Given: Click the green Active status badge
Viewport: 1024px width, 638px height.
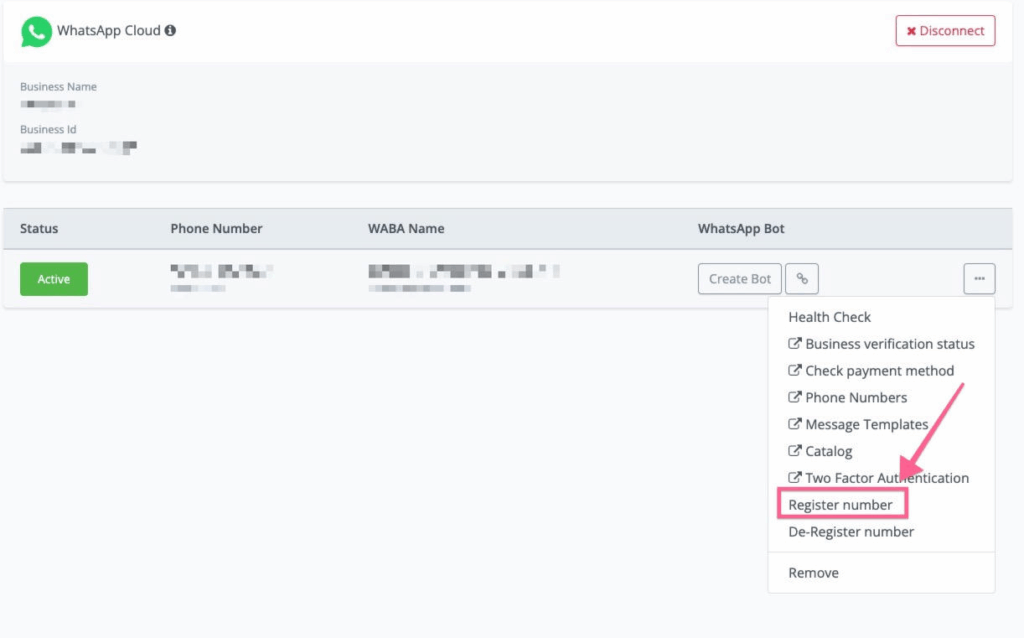Looking at the screenshot, I should (x=54, y=279).
